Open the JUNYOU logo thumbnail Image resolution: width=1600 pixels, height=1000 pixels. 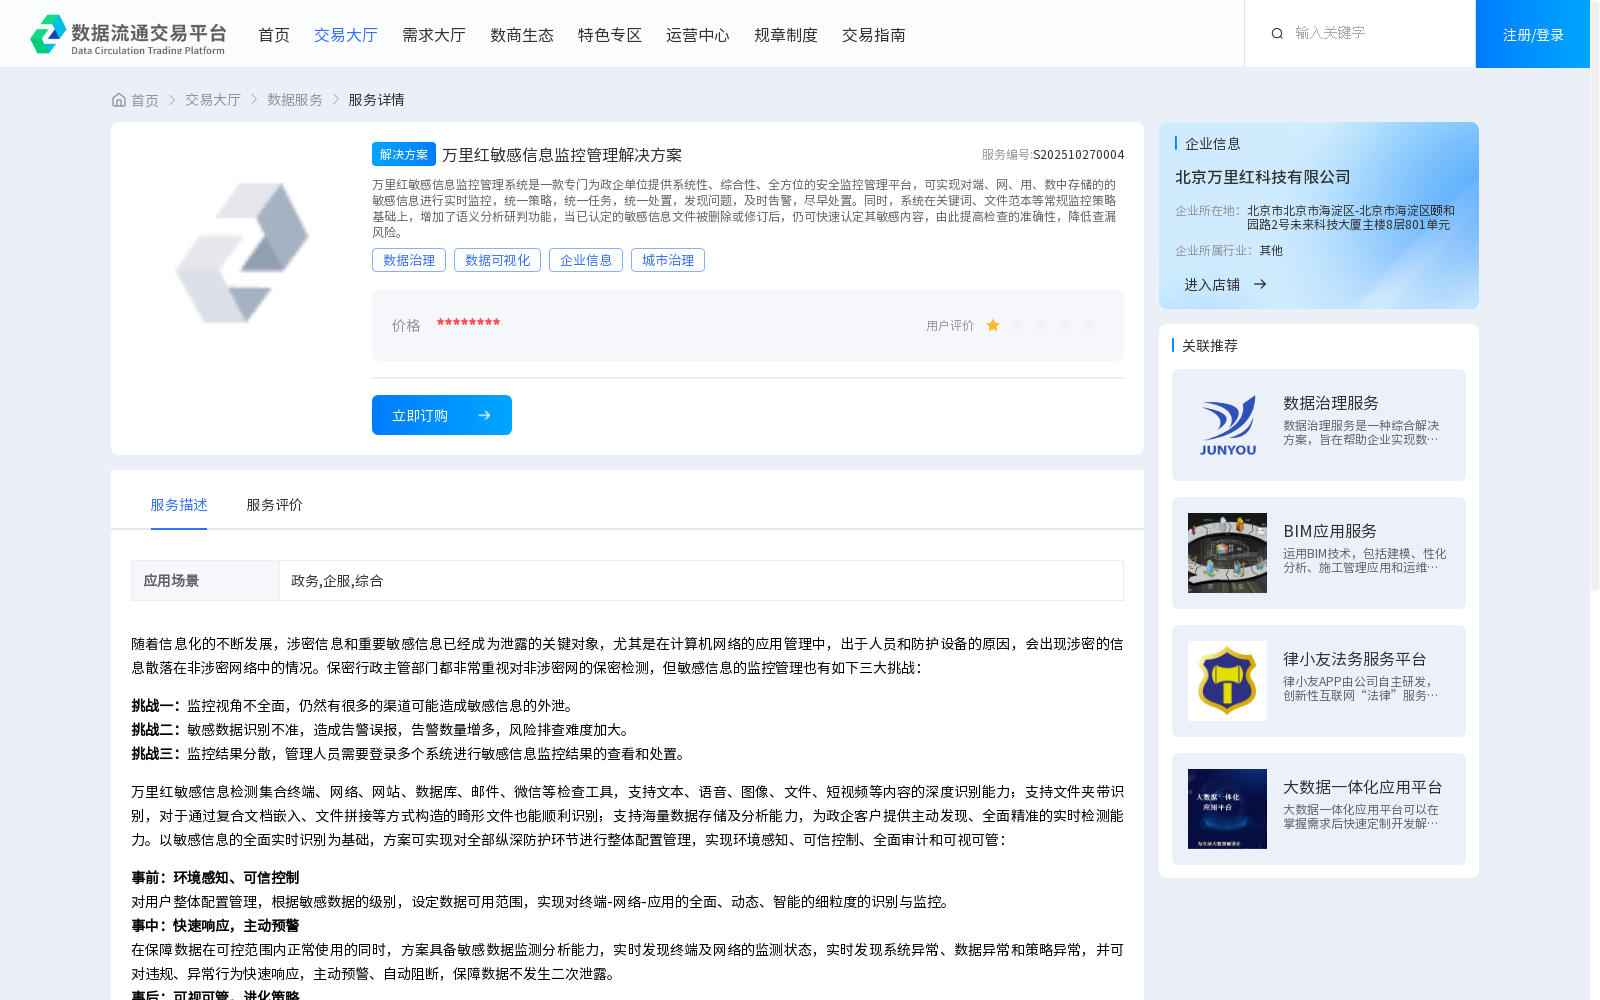1227,425
